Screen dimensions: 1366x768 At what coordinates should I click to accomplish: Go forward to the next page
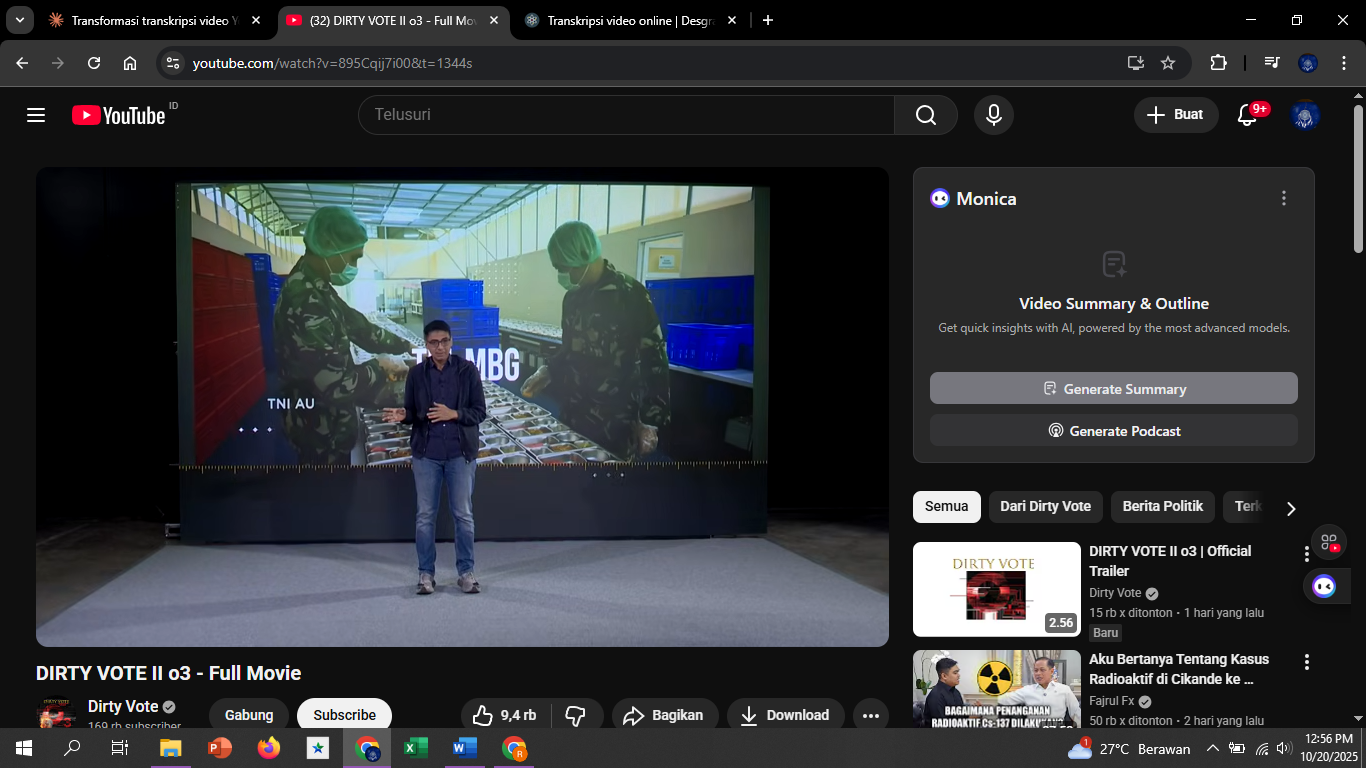coord(58,63)
